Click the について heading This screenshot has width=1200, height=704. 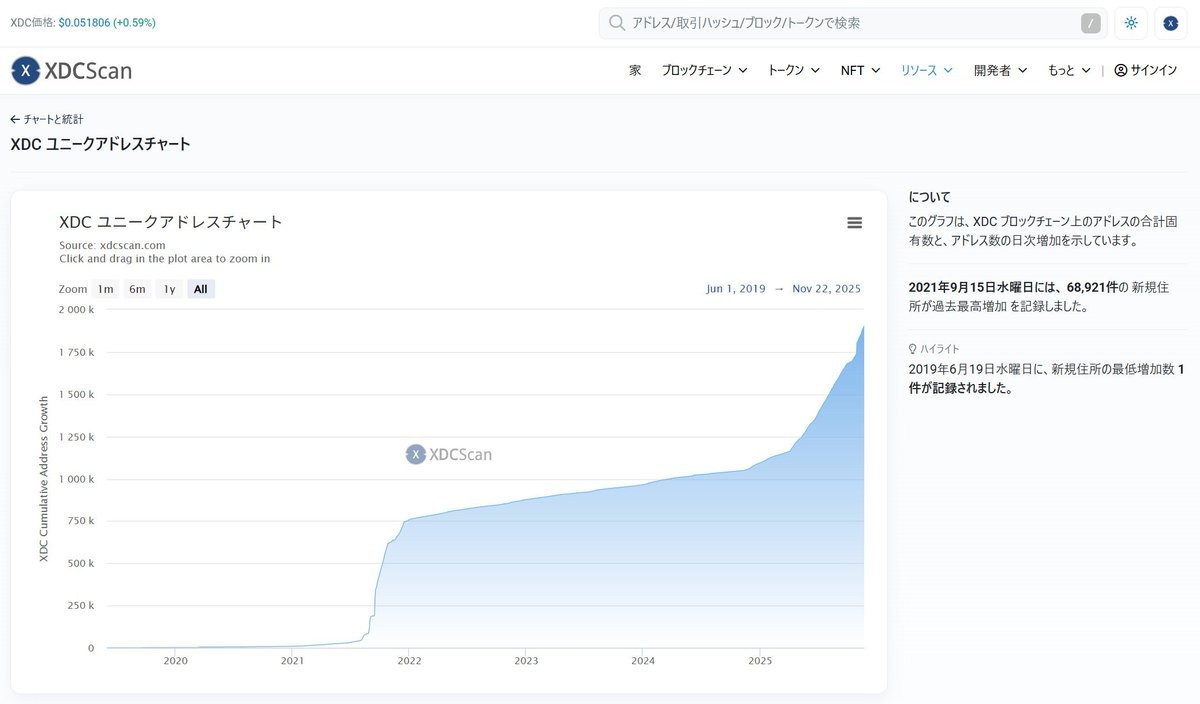coord(930,197)
